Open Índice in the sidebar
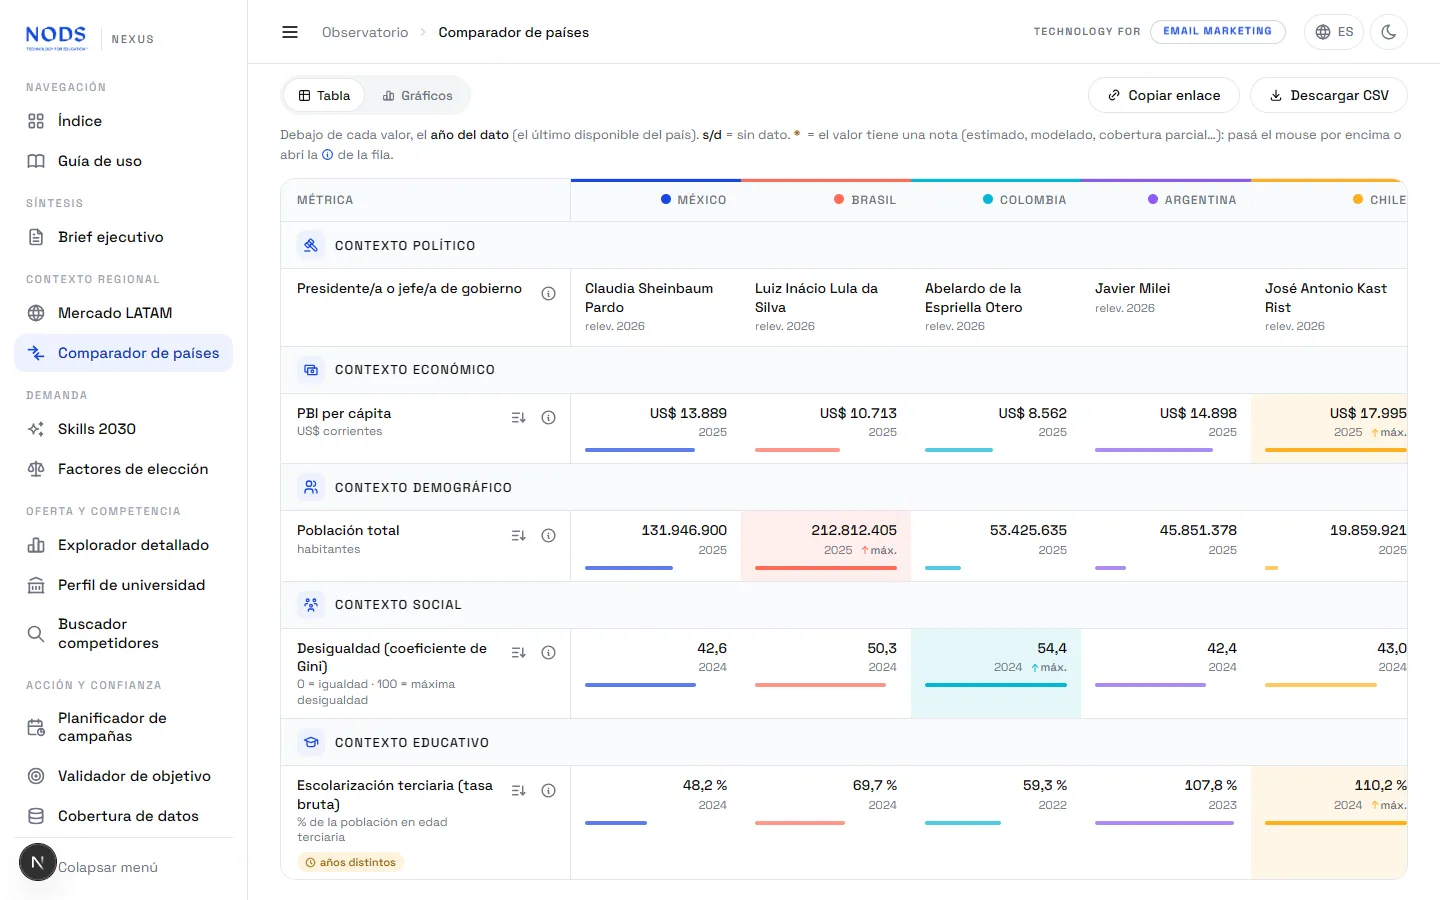This screenshot has height=900, width=1440. 124,121
